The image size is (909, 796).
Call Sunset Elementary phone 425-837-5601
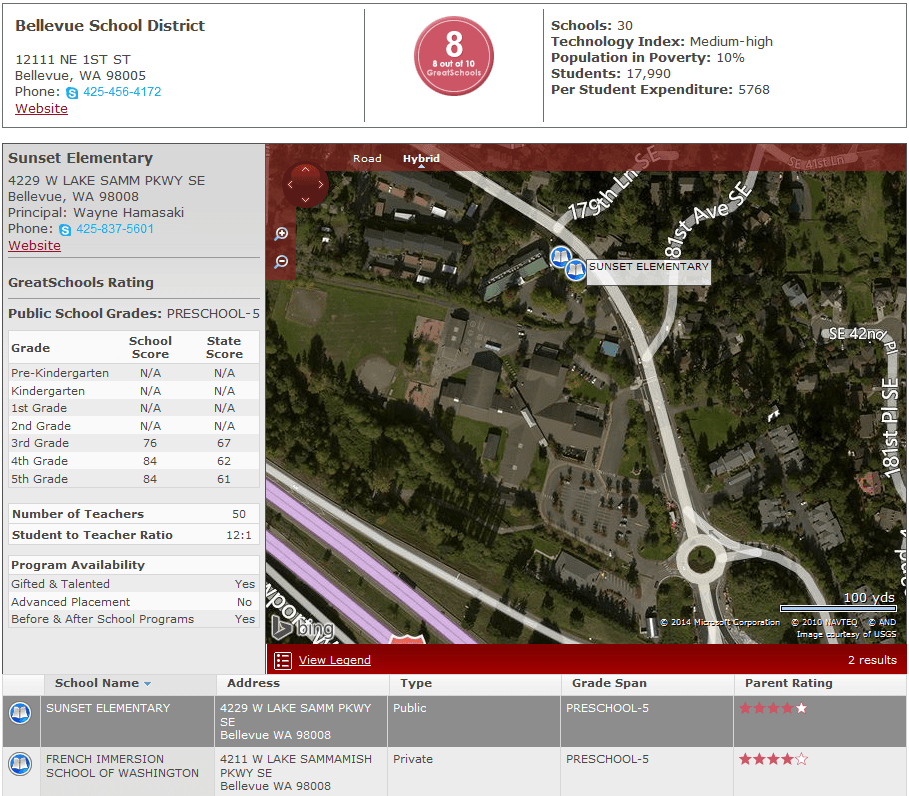click(x=115, y=229)
